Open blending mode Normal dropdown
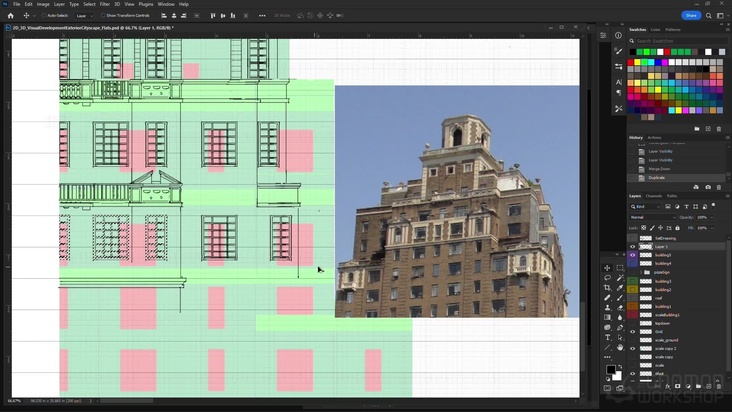 click(652, 217)
